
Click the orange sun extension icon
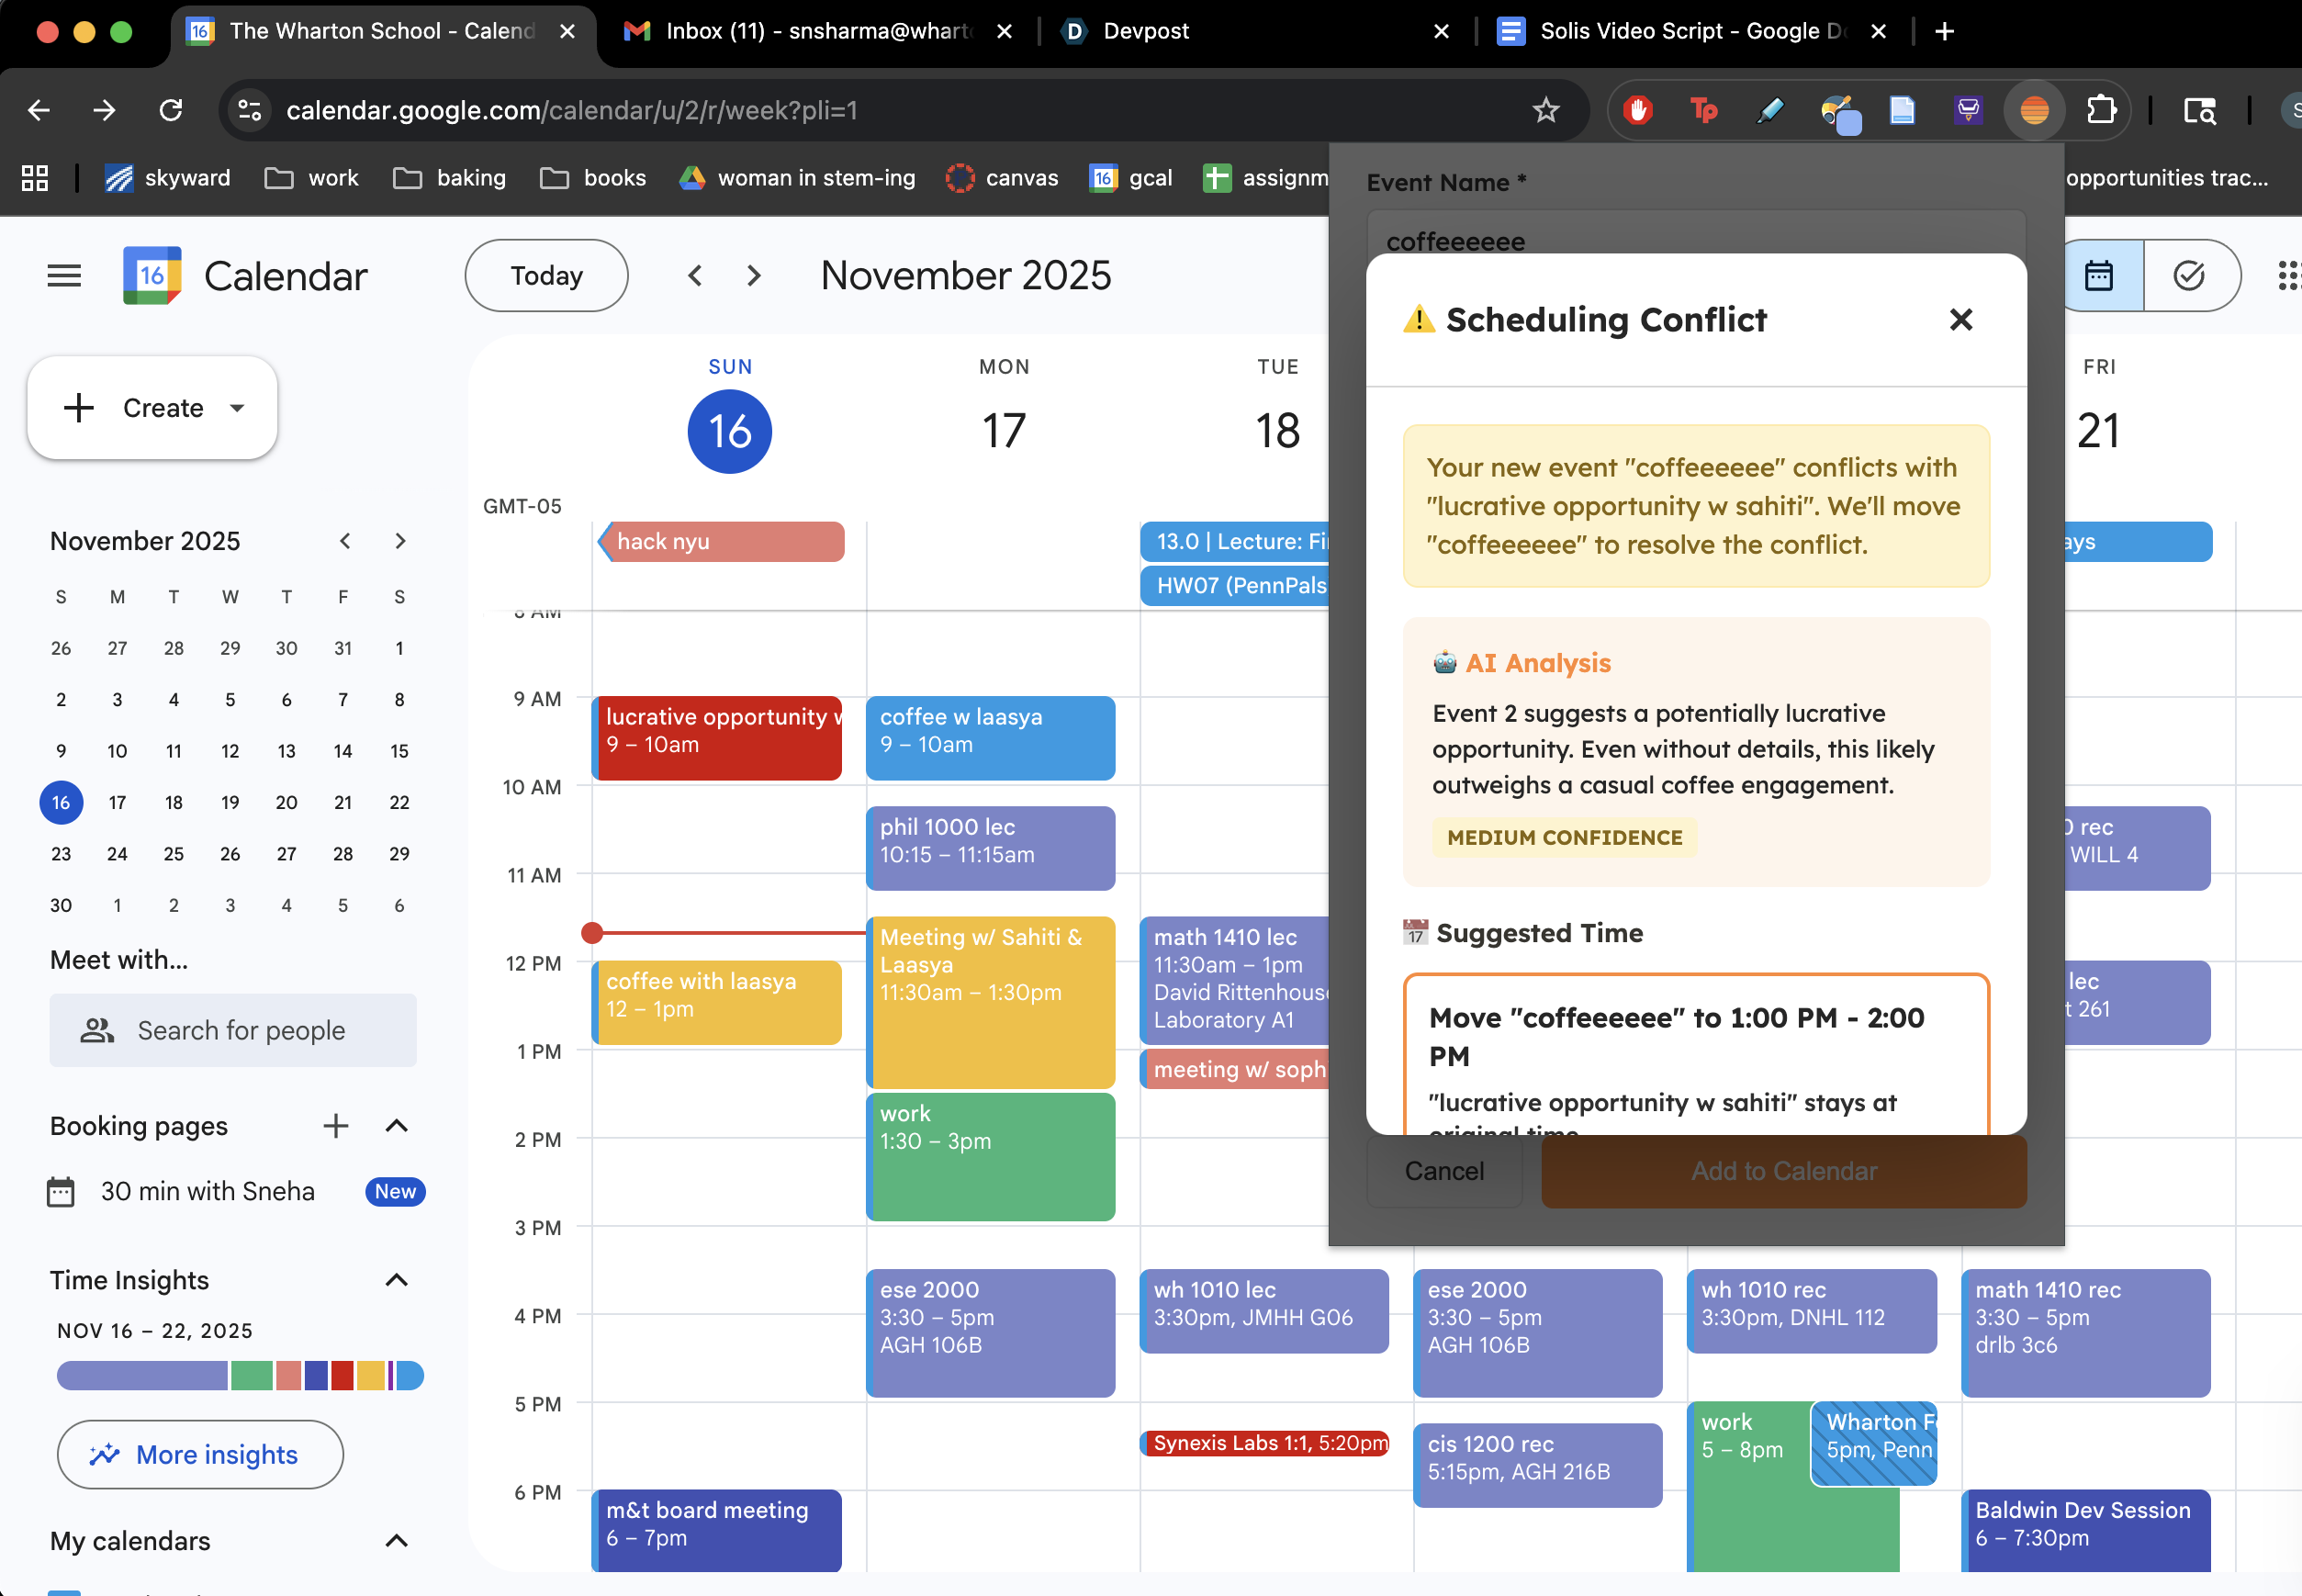pos(2034,110)
